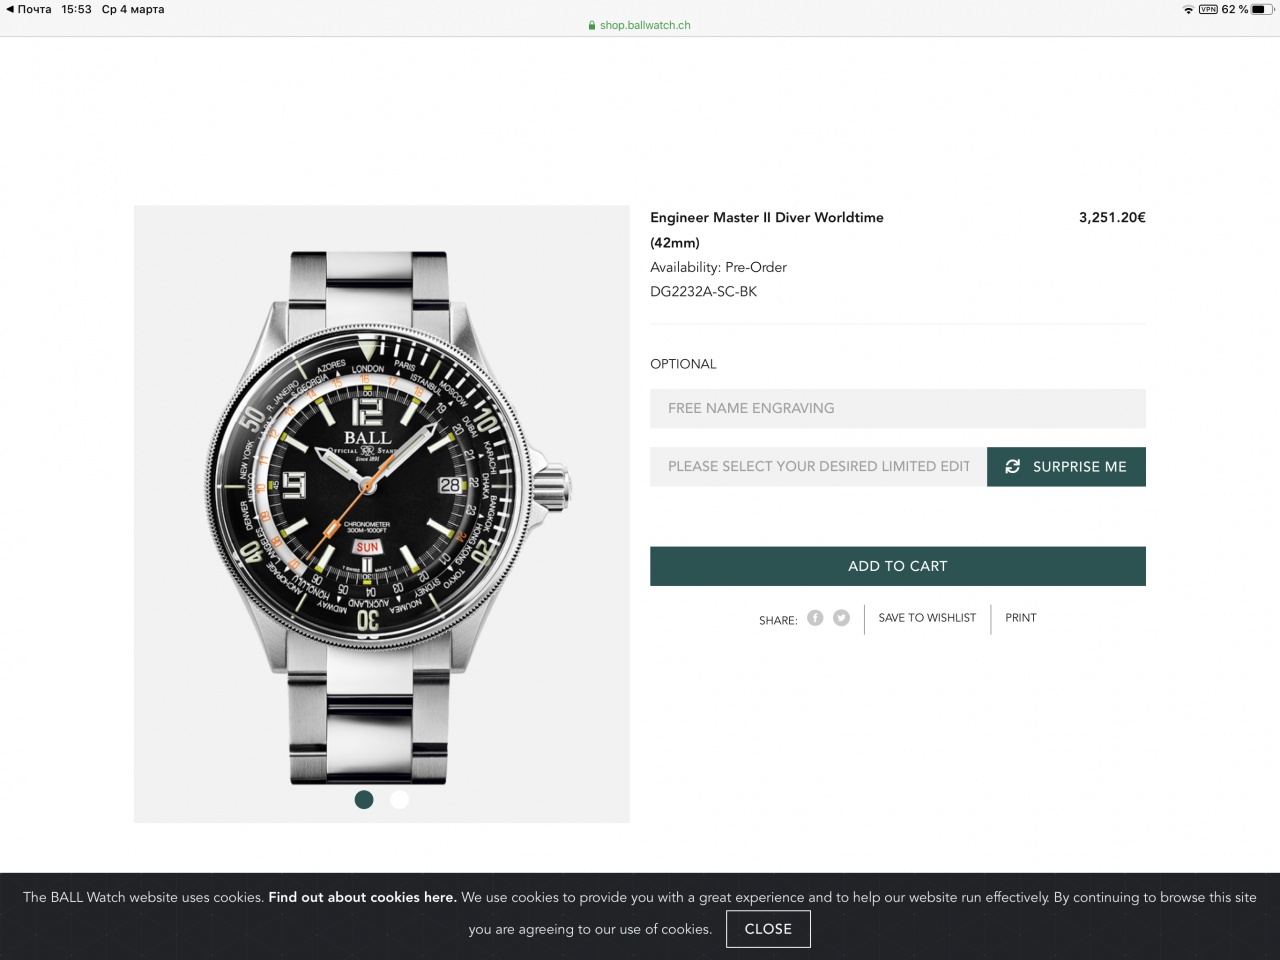Click the Twitter share icon
Image resolution: width=1280 pixels, height=960 pixels.
click(x=841, y=618)
